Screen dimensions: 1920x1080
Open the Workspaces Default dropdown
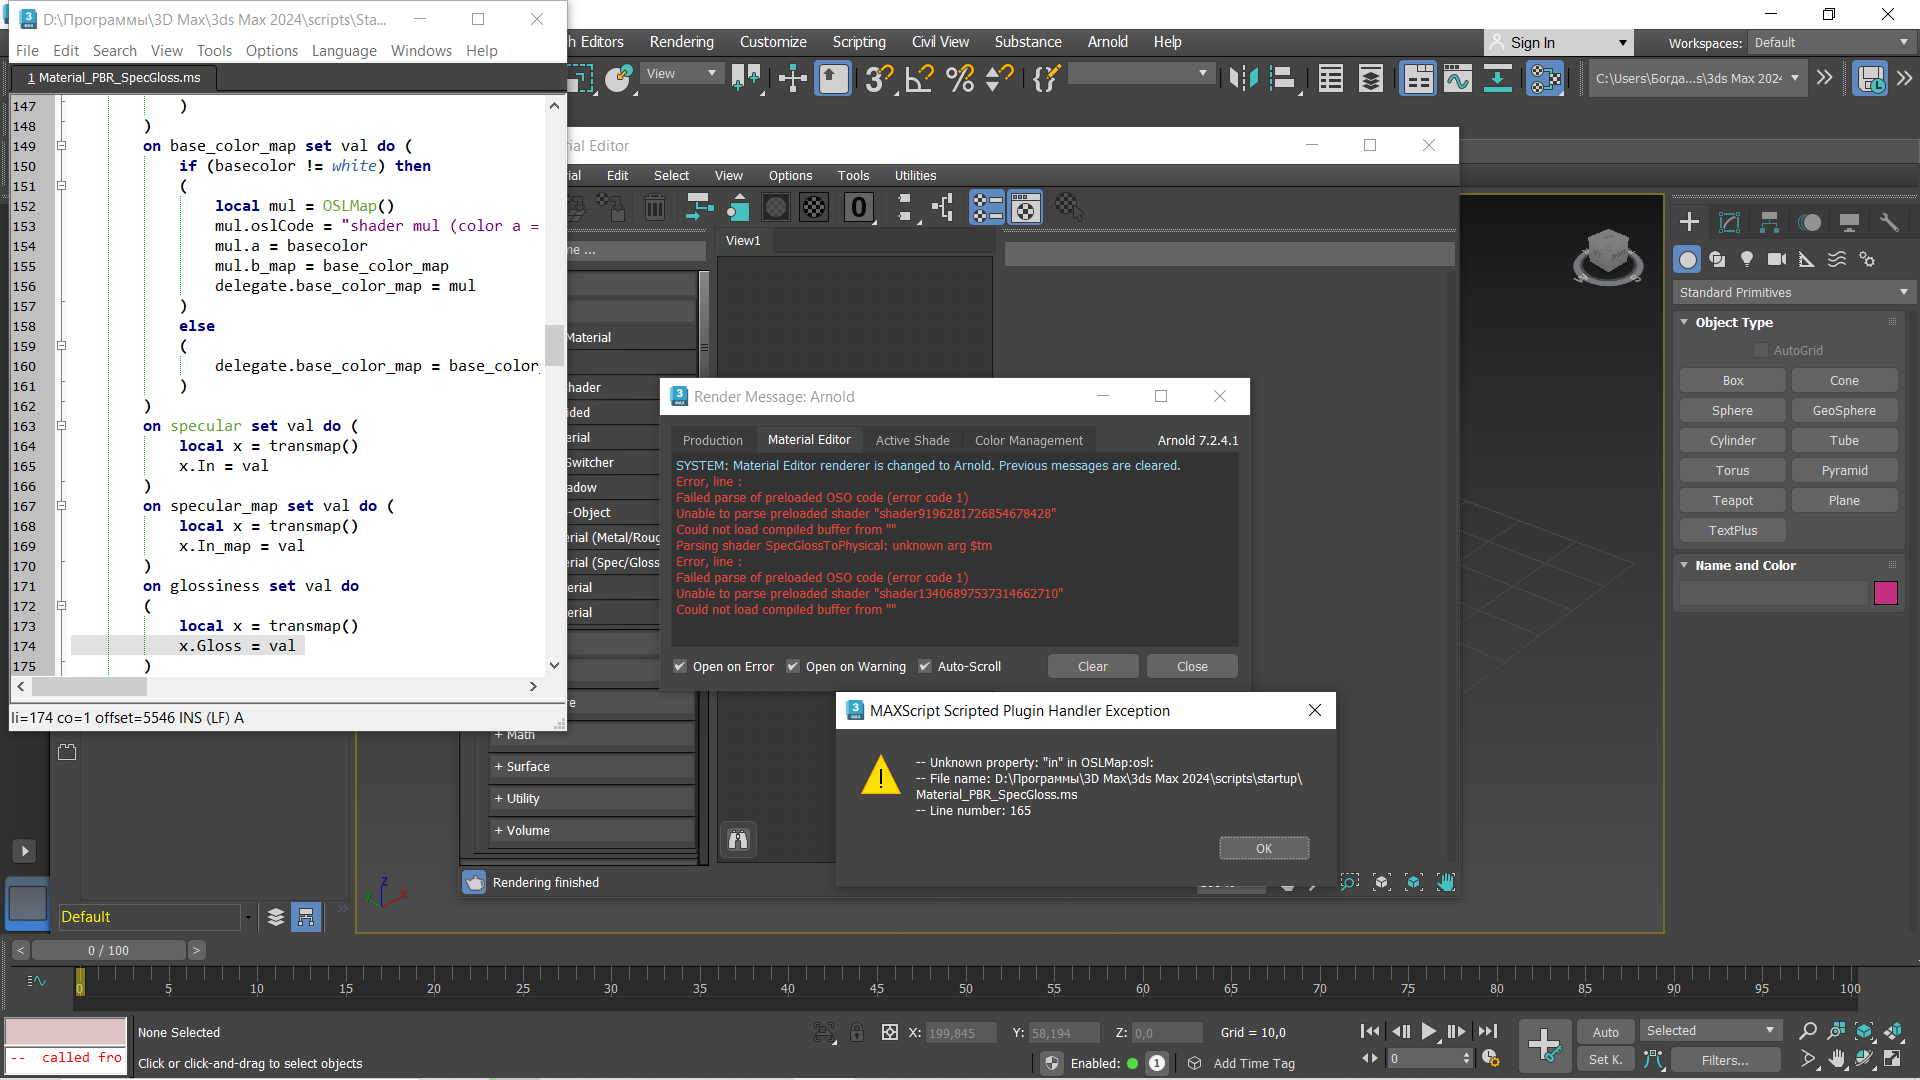[1830, 42]
